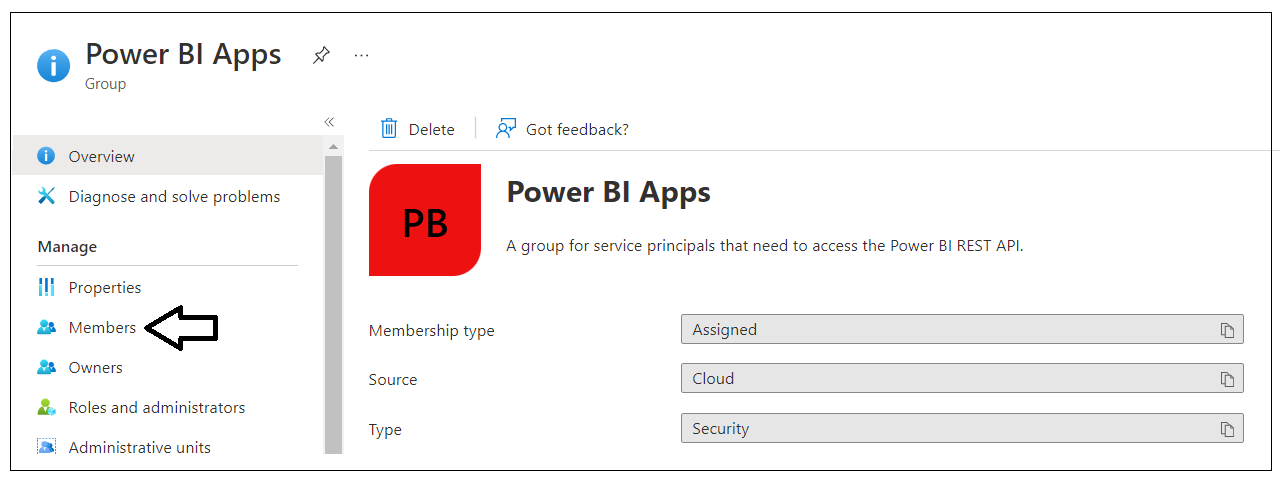Click the Source Cloud field

click(x=962, y=378)
